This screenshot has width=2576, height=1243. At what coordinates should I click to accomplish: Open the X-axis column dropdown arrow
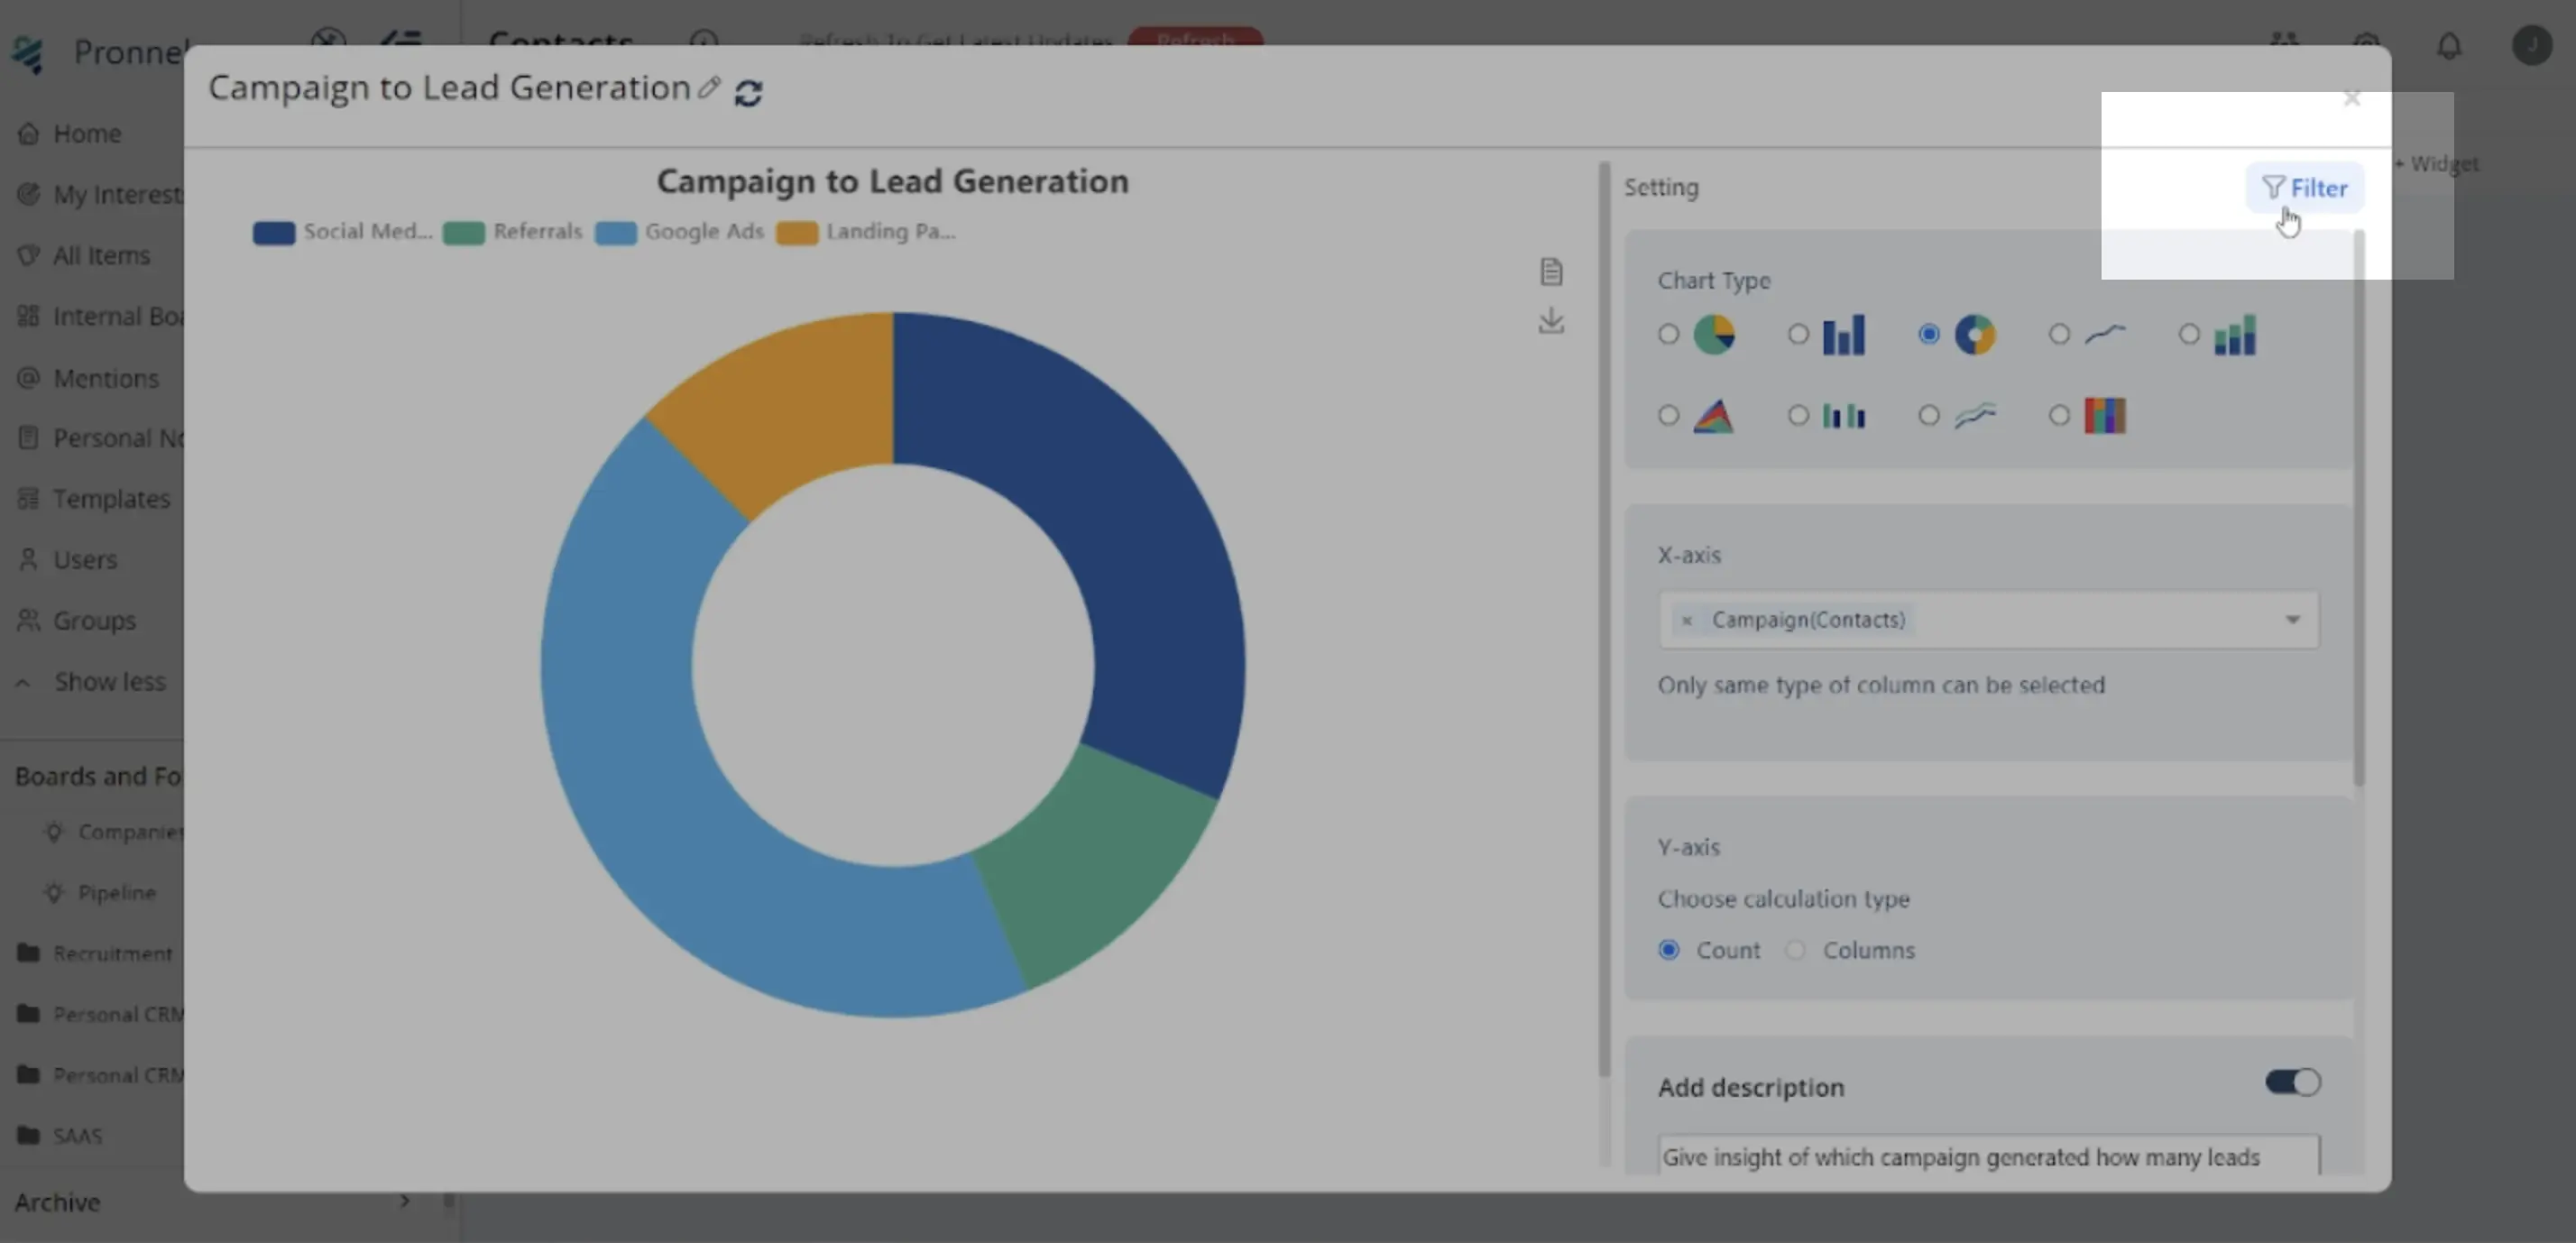[2293, 620]
